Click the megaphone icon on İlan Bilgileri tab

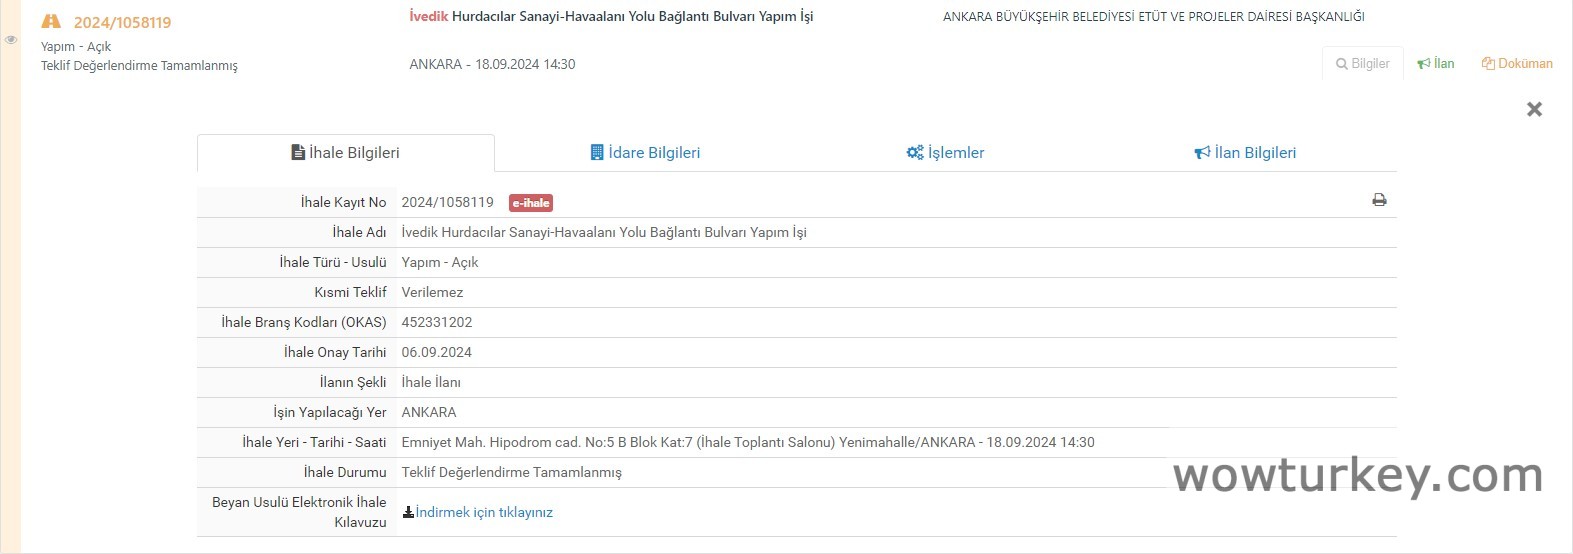(1202, 153)
